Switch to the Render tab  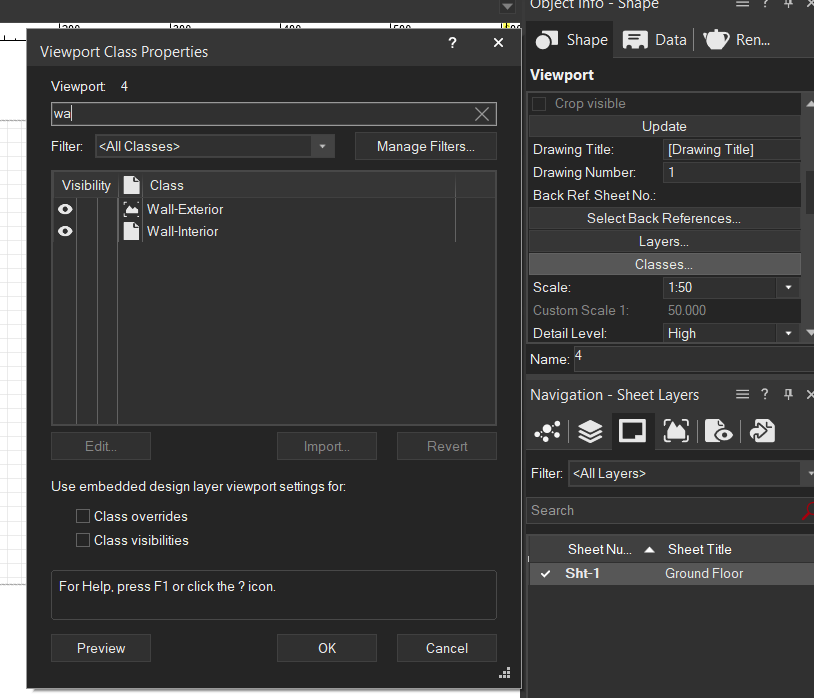737,40
